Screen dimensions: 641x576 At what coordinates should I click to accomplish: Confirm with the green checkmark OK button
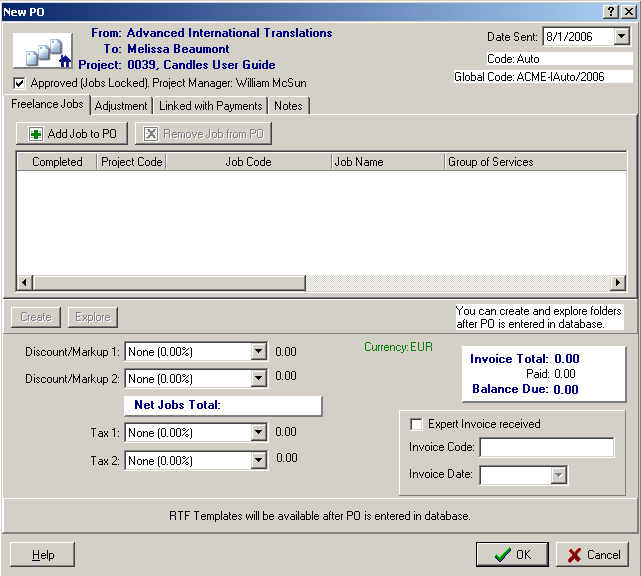(511, 554)
